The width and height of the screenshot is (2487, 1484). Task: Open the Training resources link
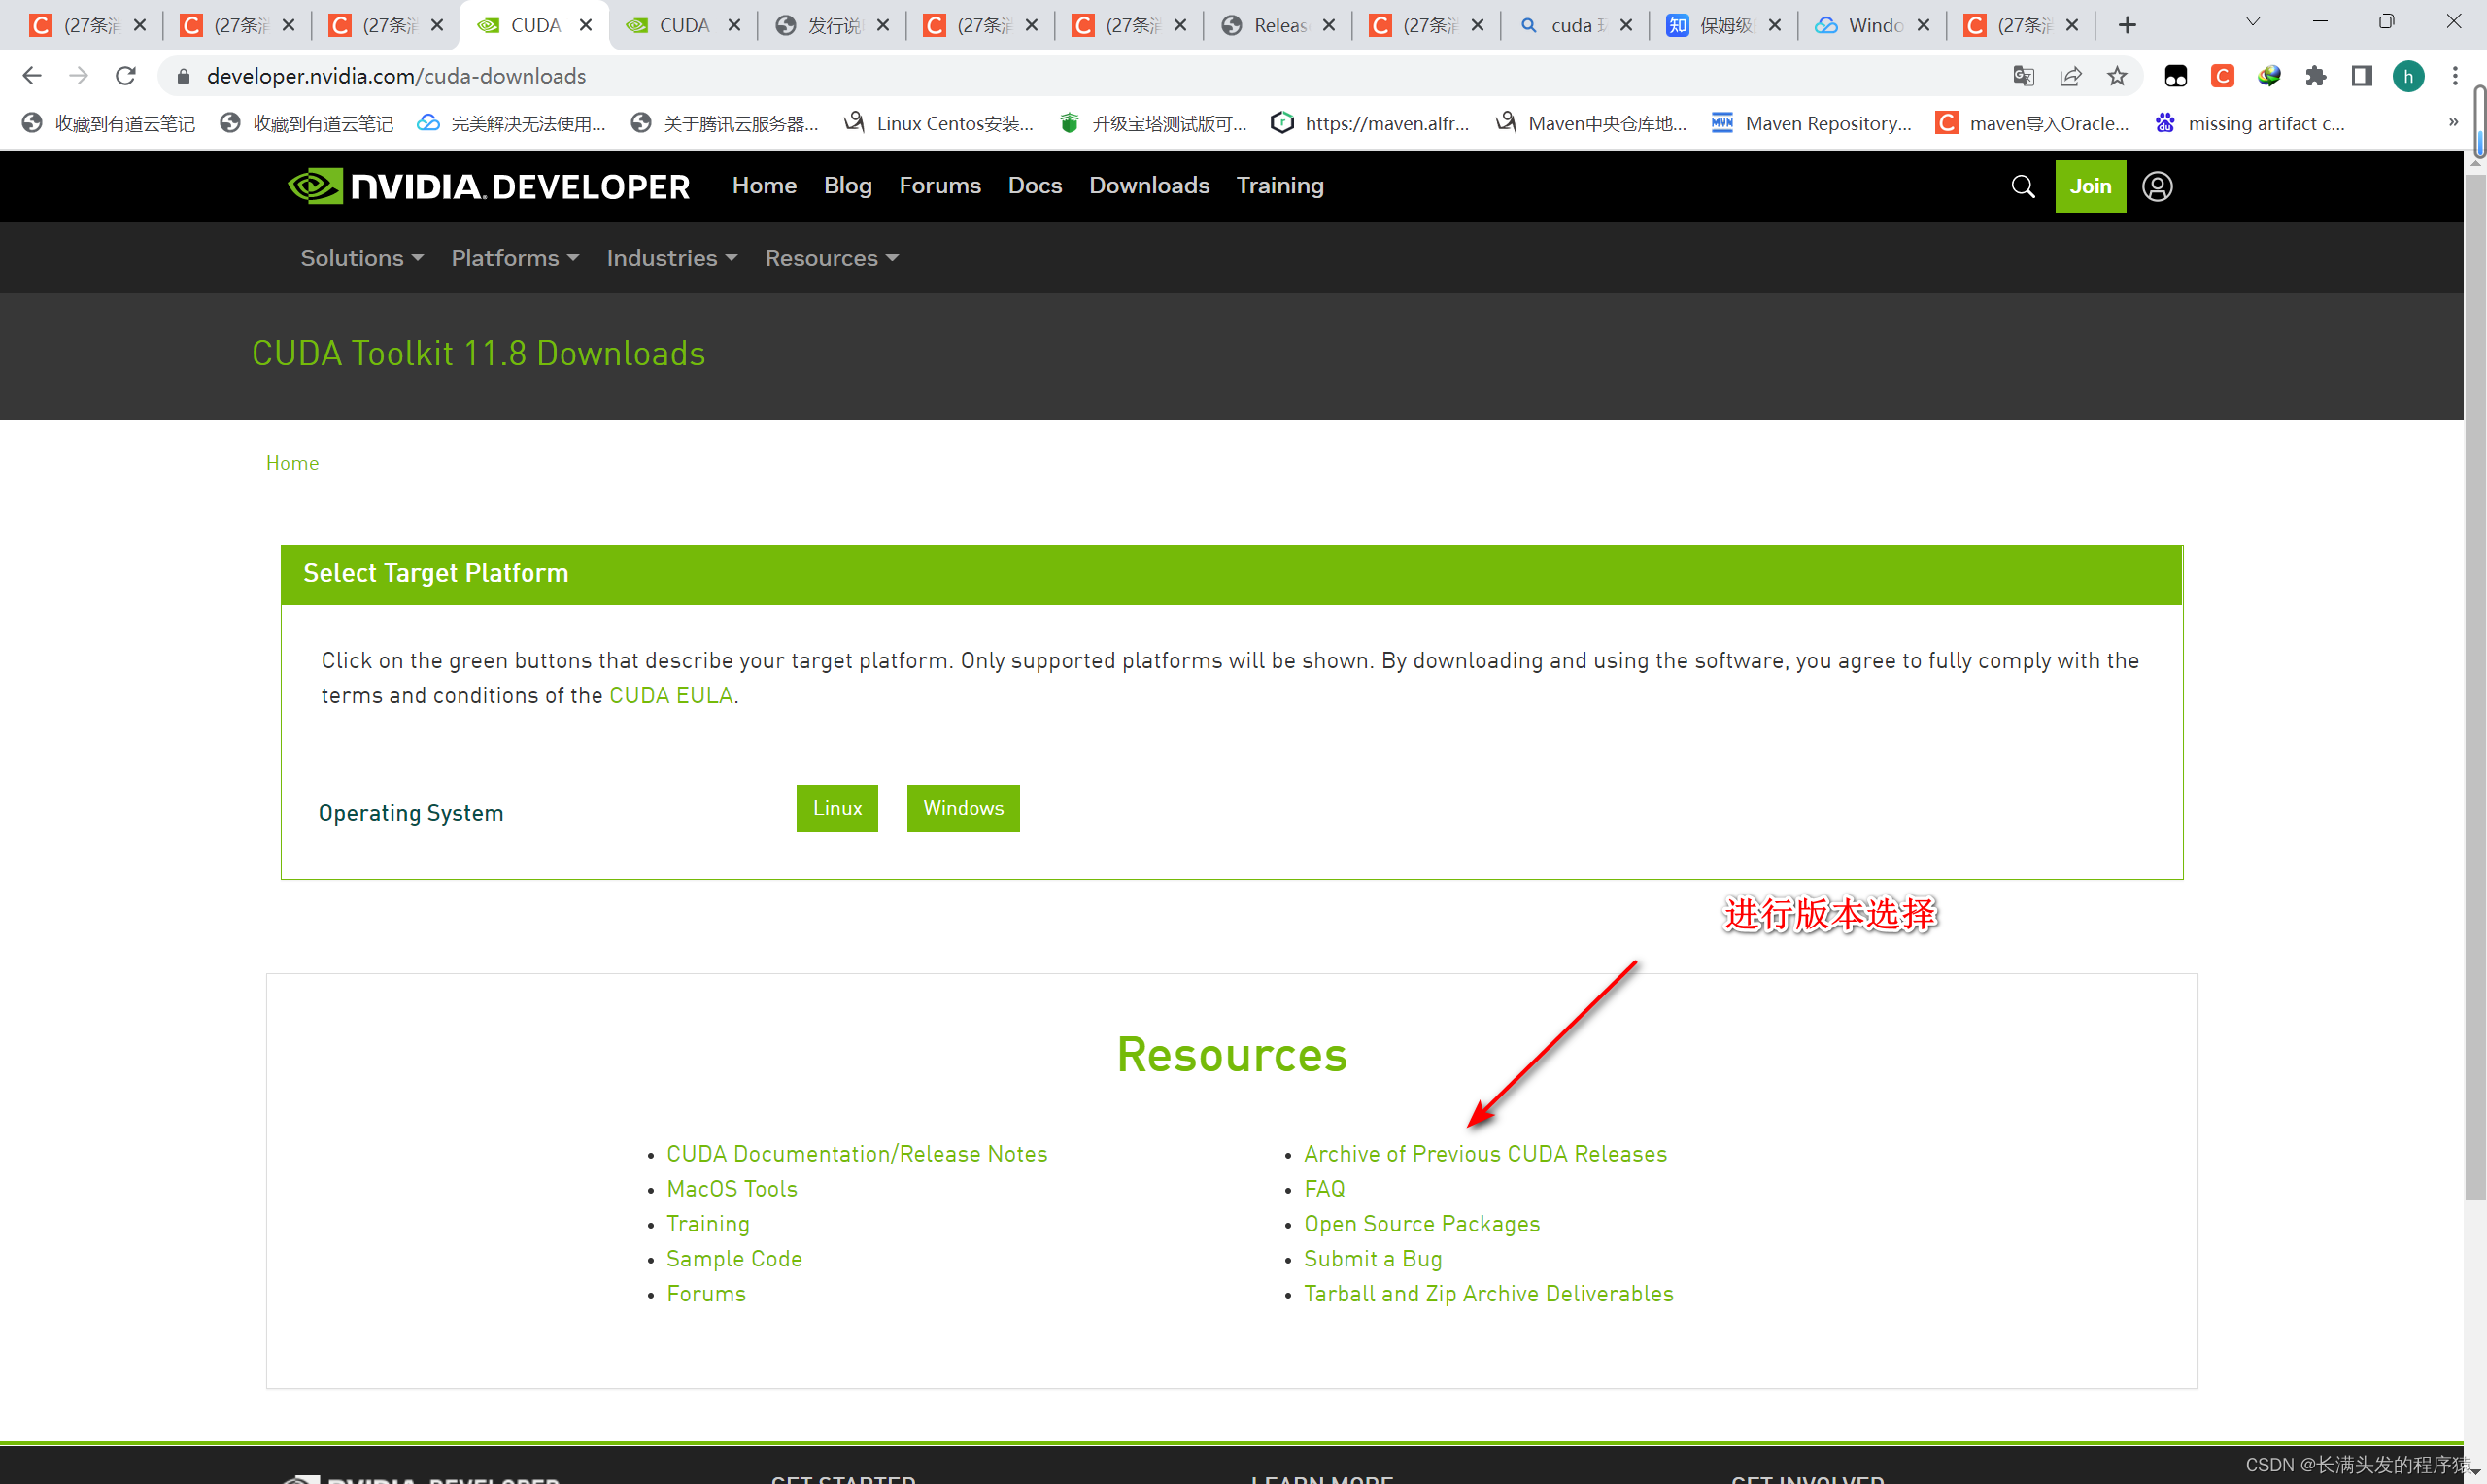coord(708,1224)
